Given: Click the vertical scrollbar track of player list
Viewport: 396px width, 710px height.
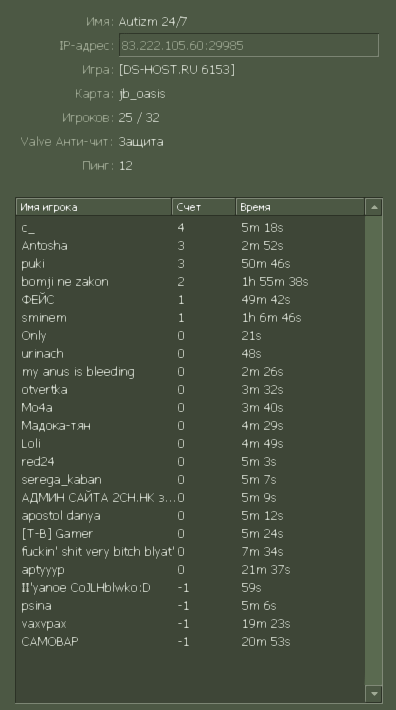Looking at the screenshot, I should pos(374,451).
